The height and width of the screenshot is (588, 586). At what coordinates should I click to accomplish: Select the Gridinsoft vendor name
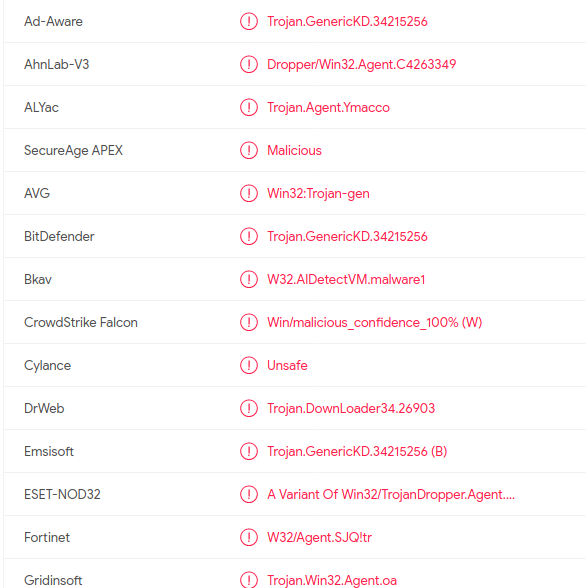pyautogui.click(x=53, y=580)
